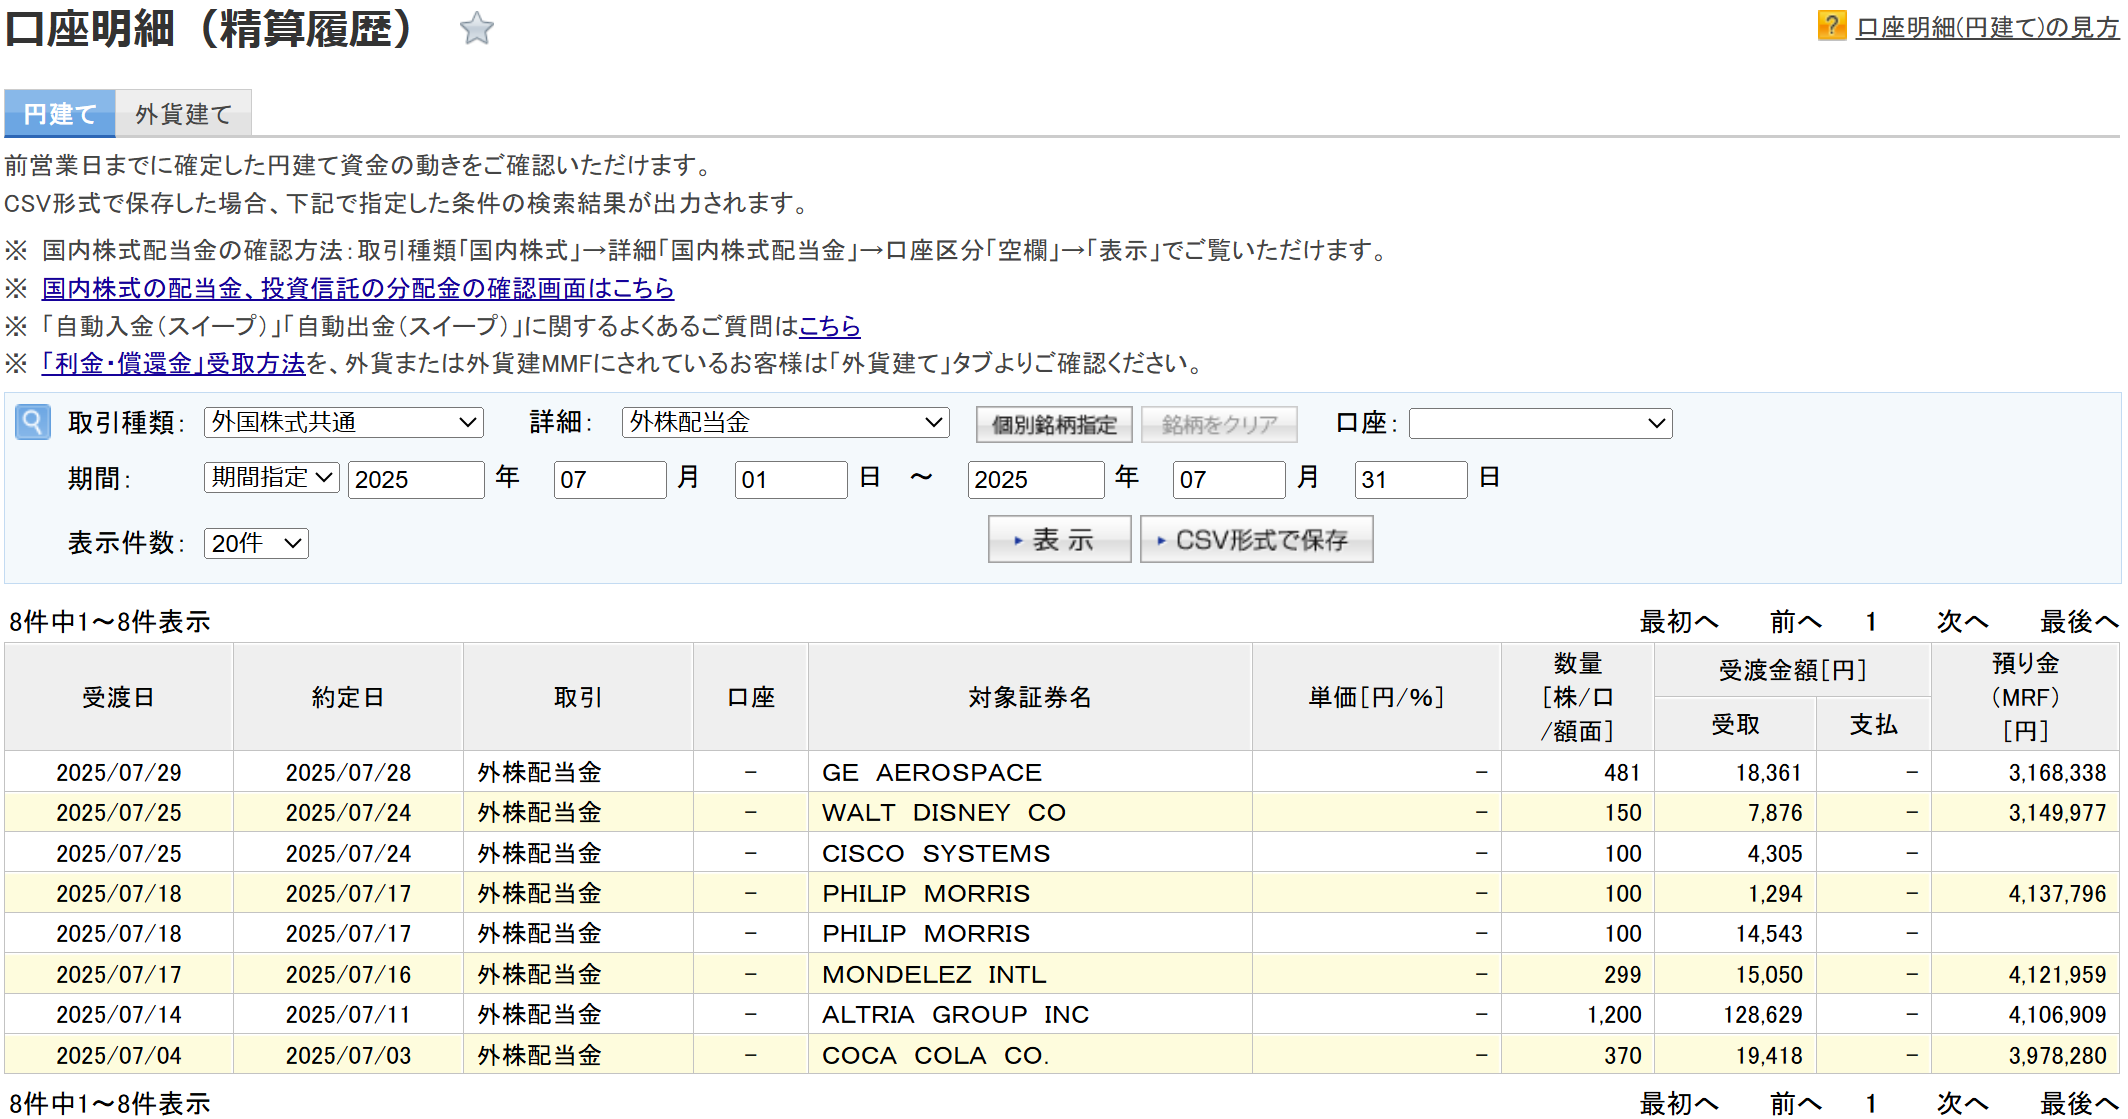Expand the 詳細 dropdown showing 外株配当金
2128x1119 pixels.
[785, 422]
